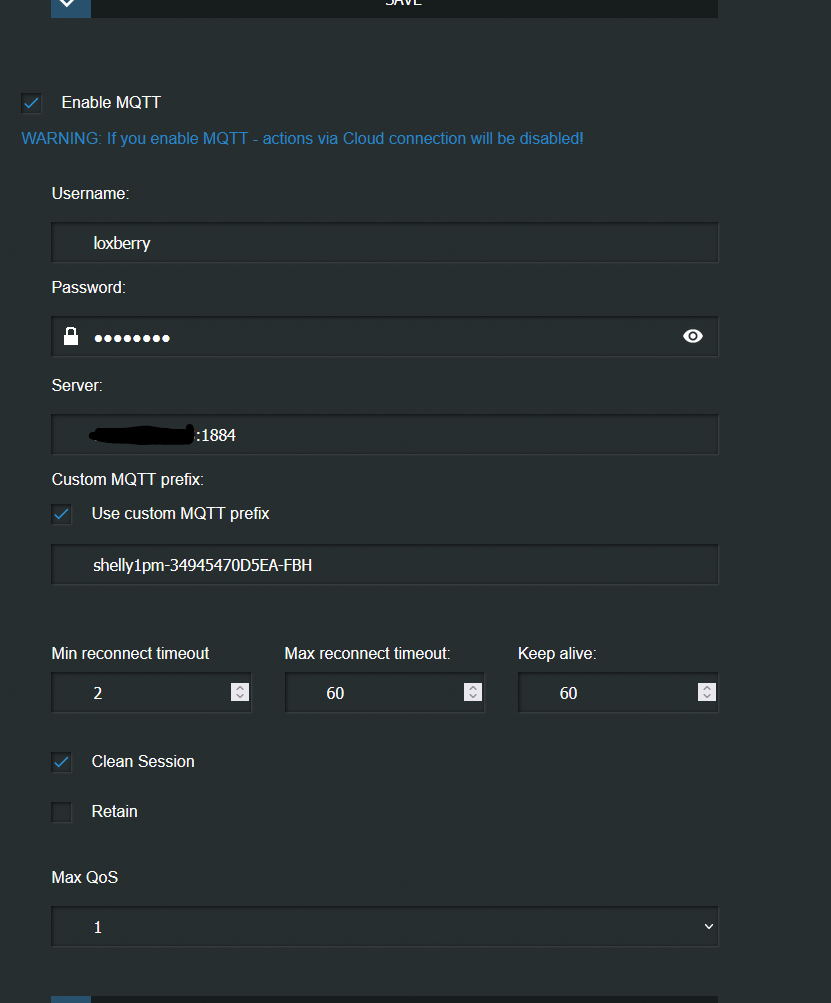Viewport: 831px width, 1003px height.
Task: Click the chevron icon beside the SAVE bar
Action: click(x=70, y=5)
